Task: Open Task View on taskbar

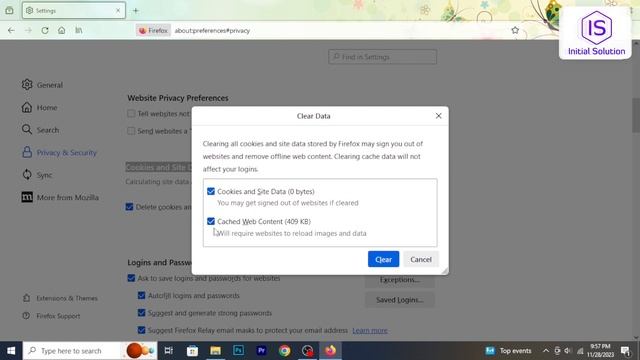Action: [169, 351]
